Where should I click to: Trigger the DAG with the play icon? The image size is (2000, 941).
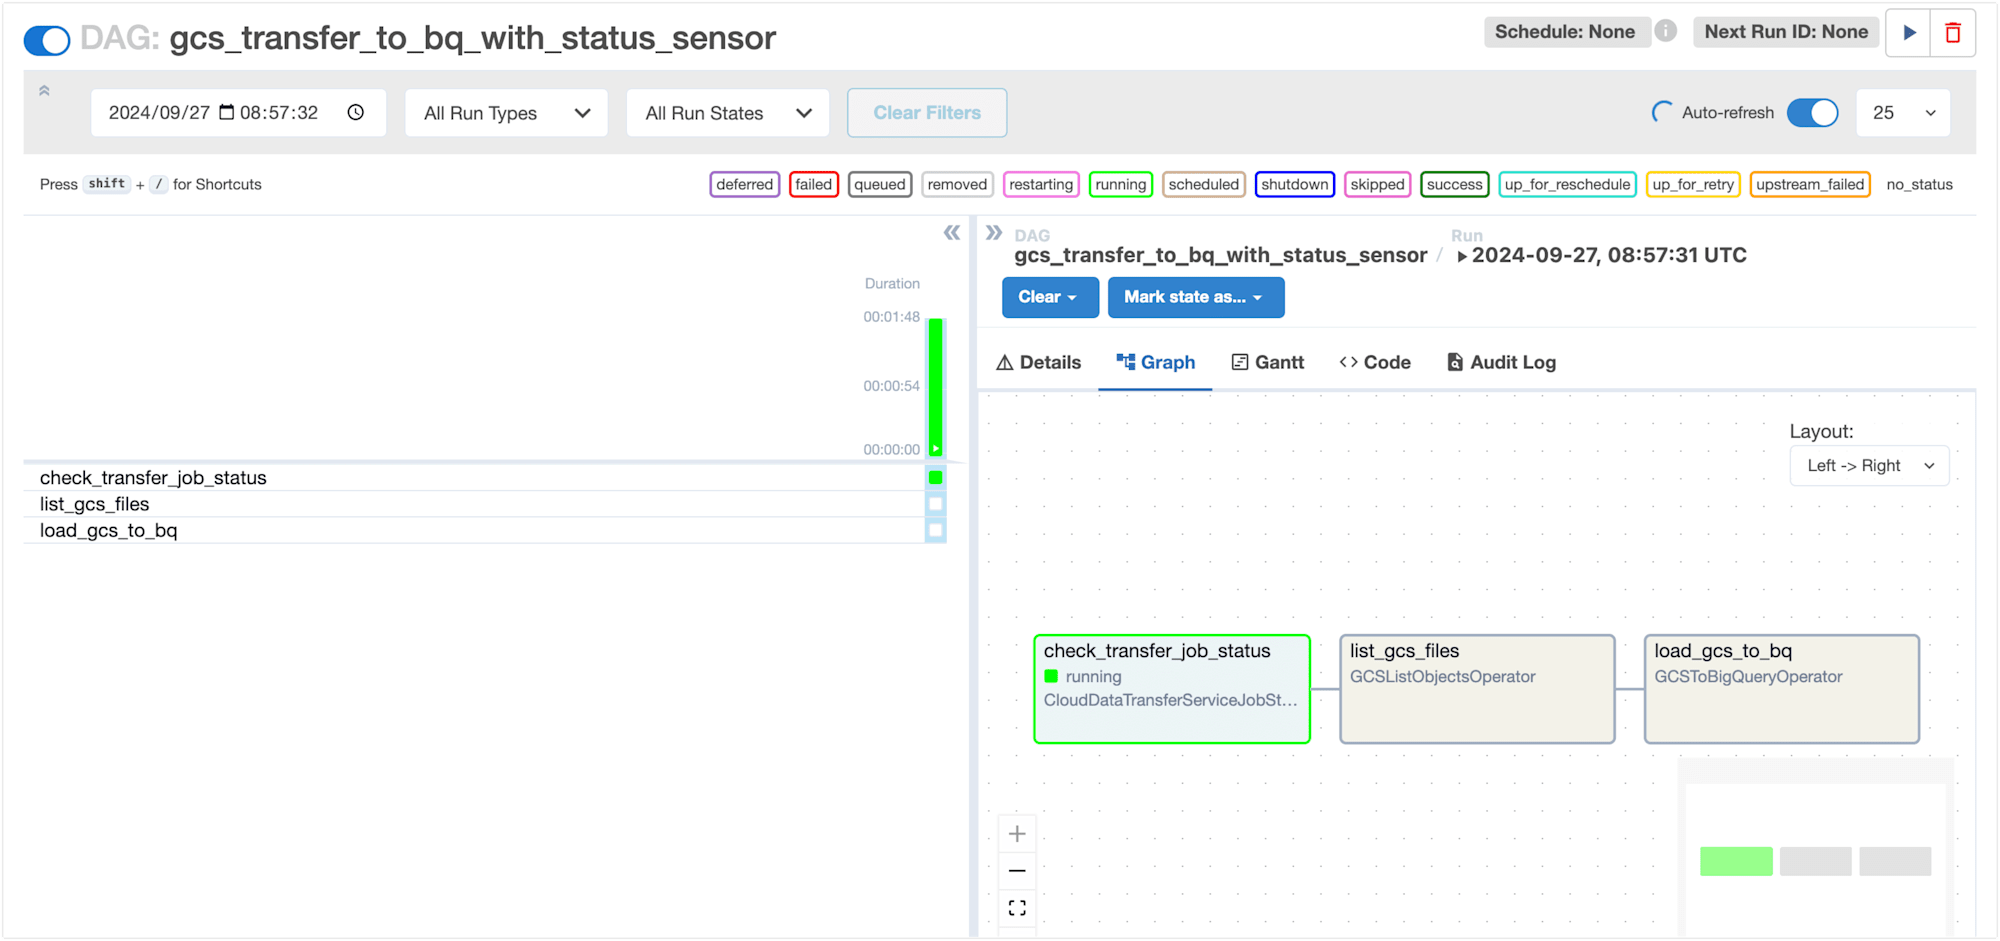1909,33
